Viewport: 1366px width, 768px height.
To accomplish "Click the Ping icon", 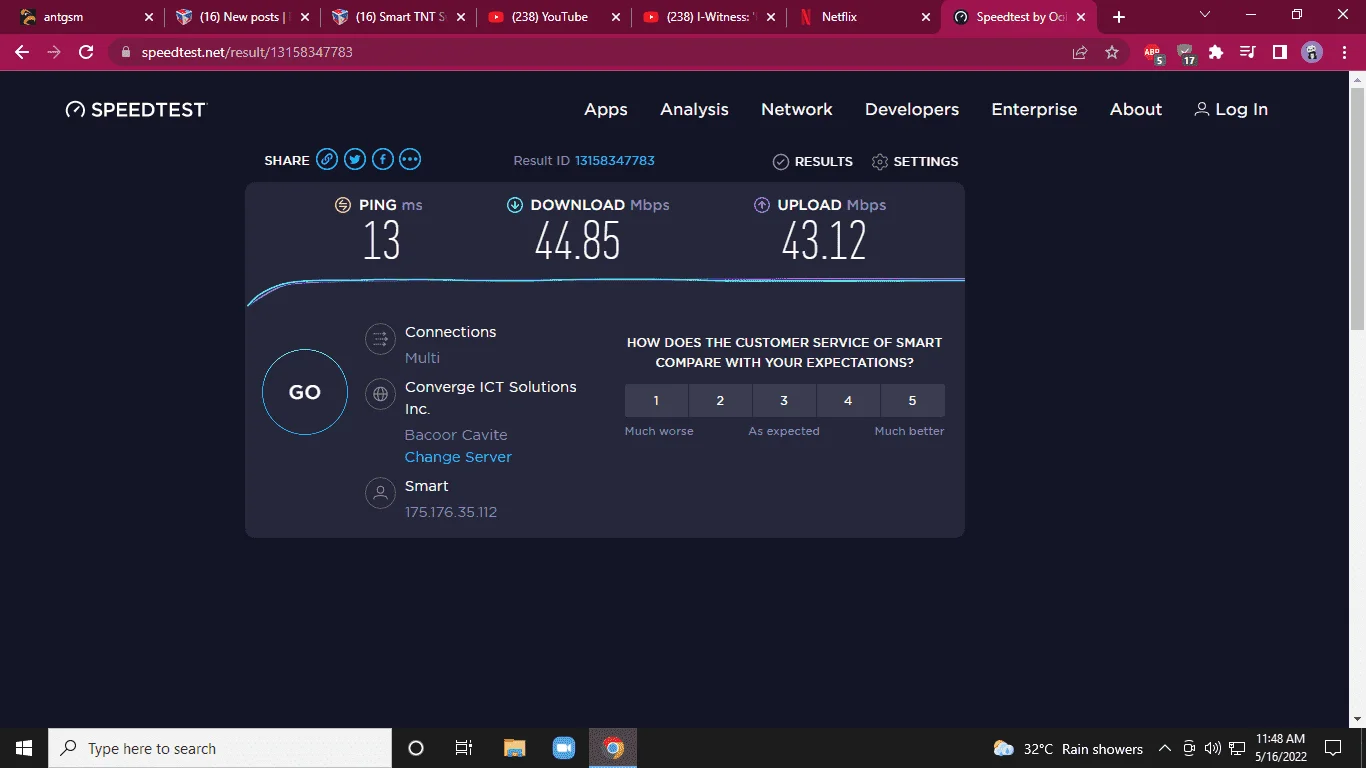I will pos(343,205).
